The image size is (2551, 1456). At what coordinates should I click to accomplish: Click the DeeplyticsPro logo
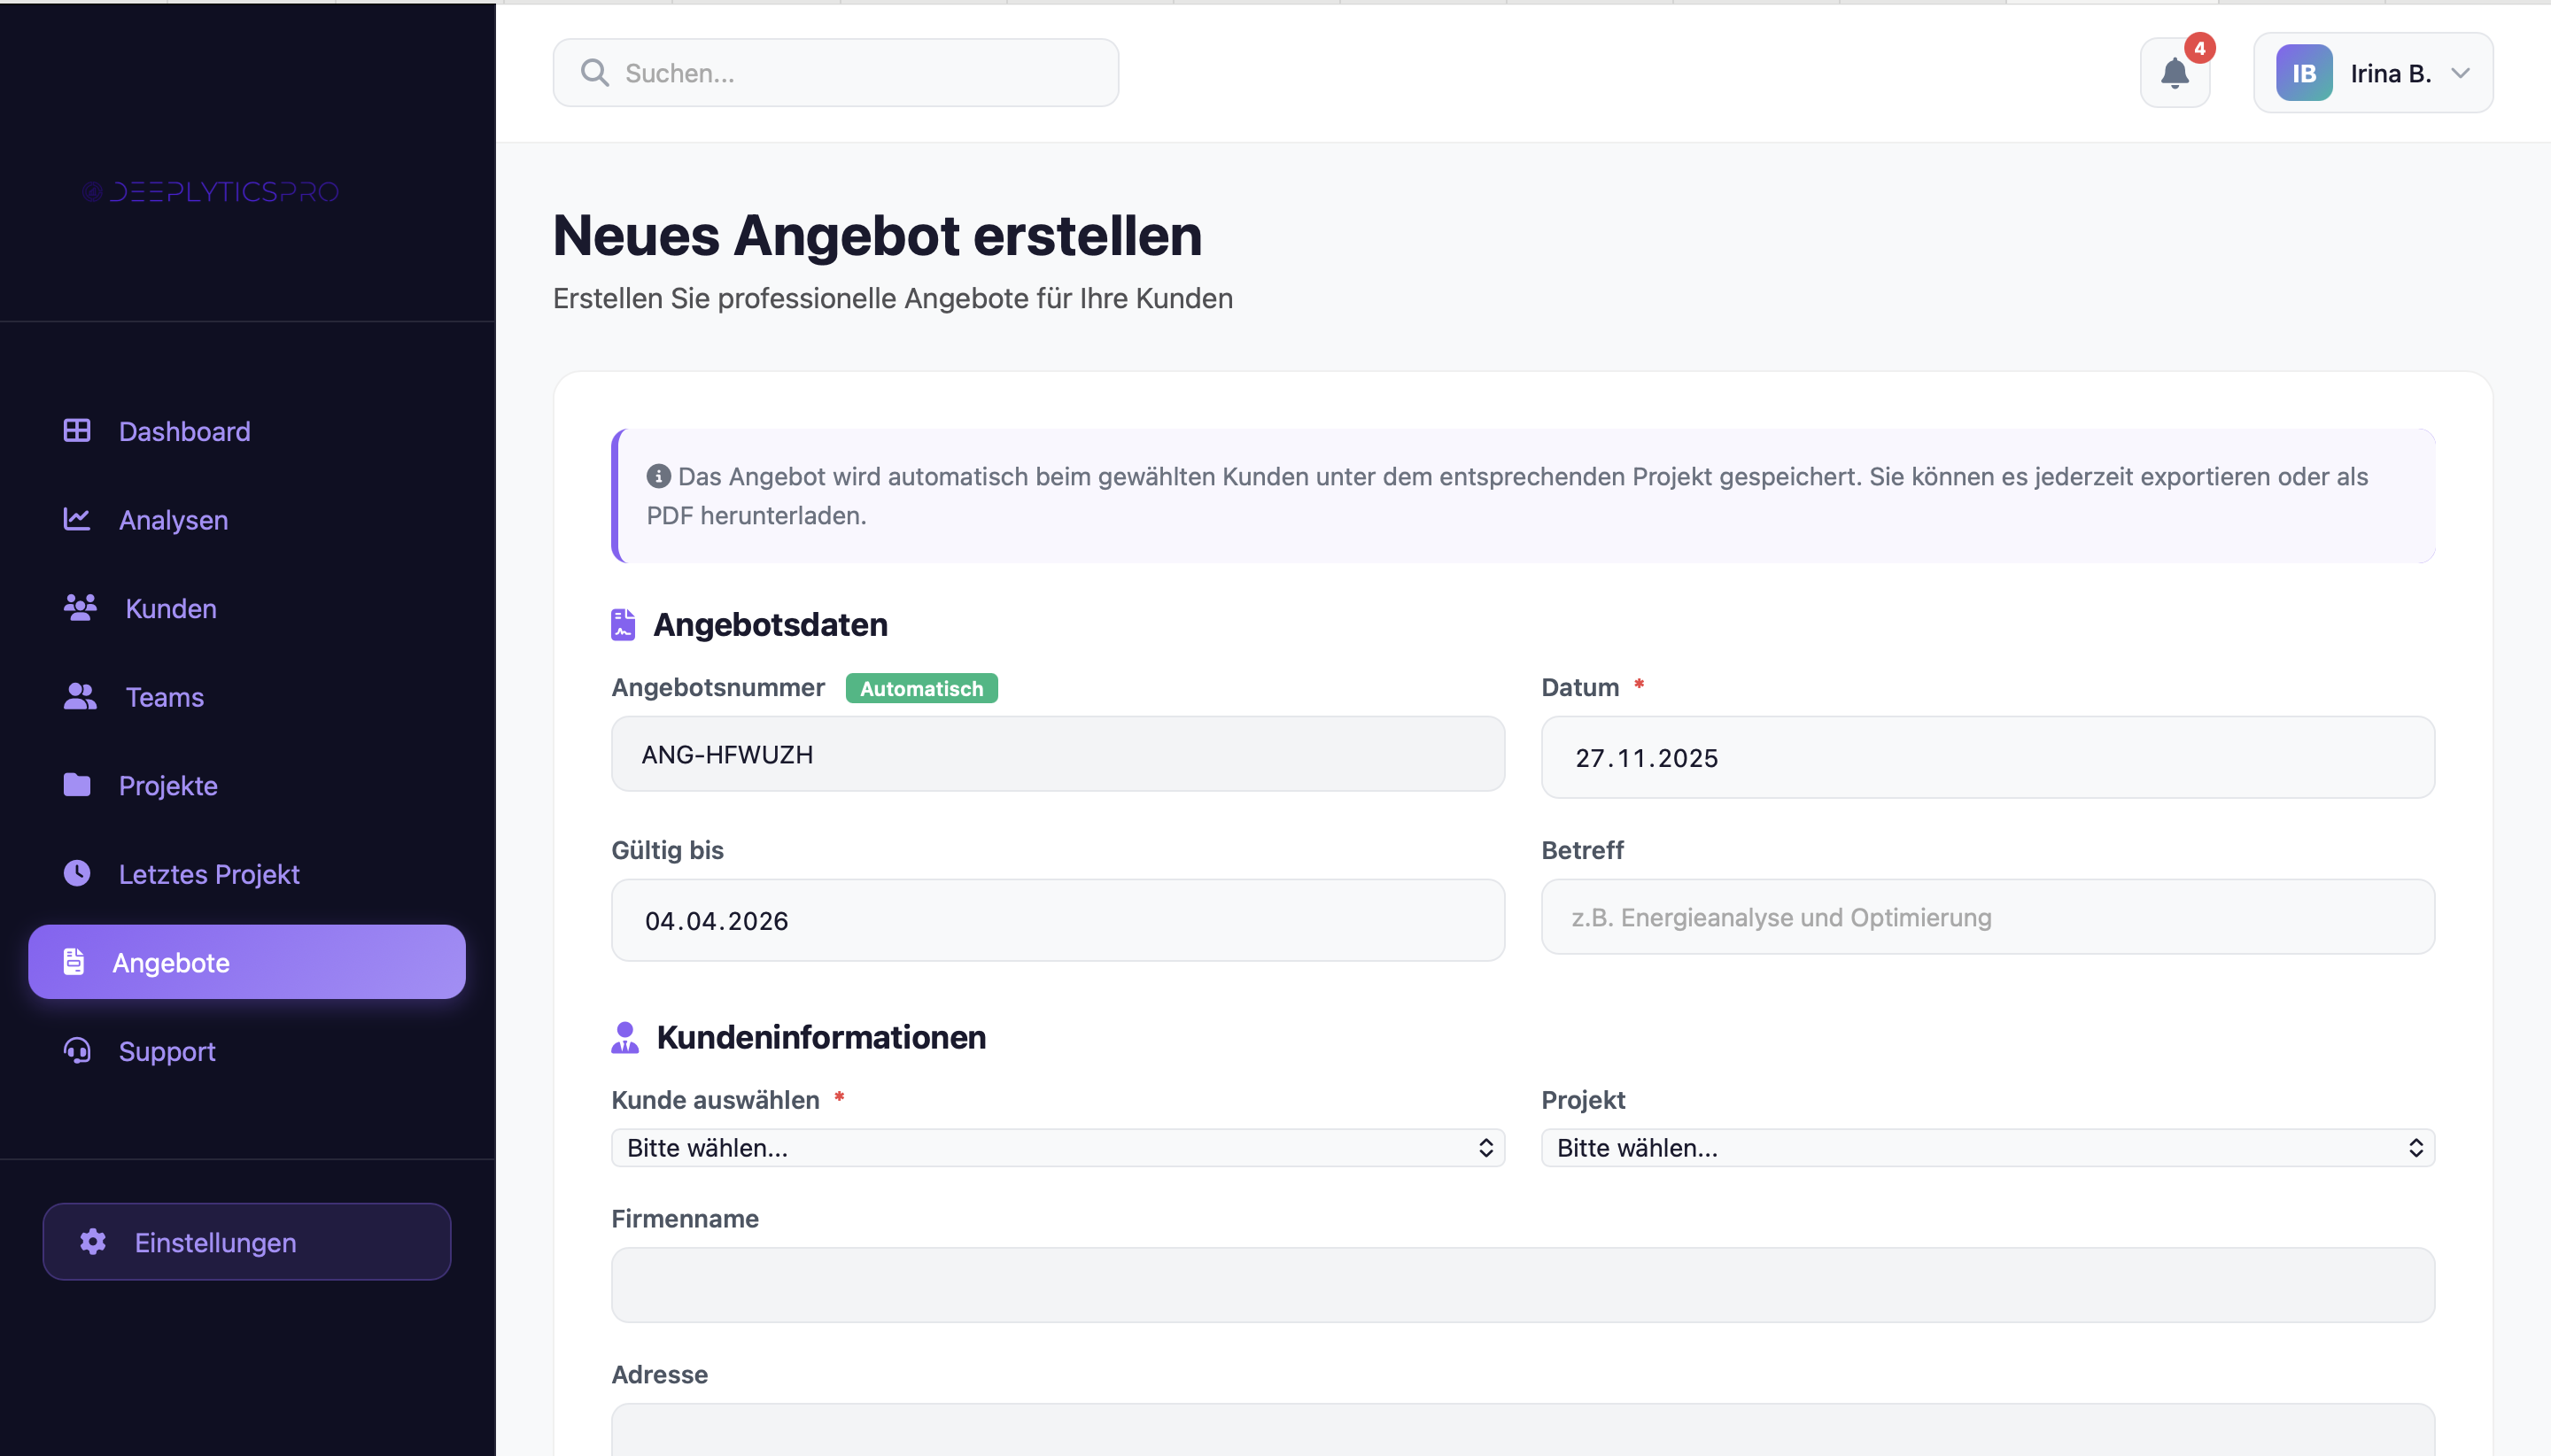pos(211,192)
